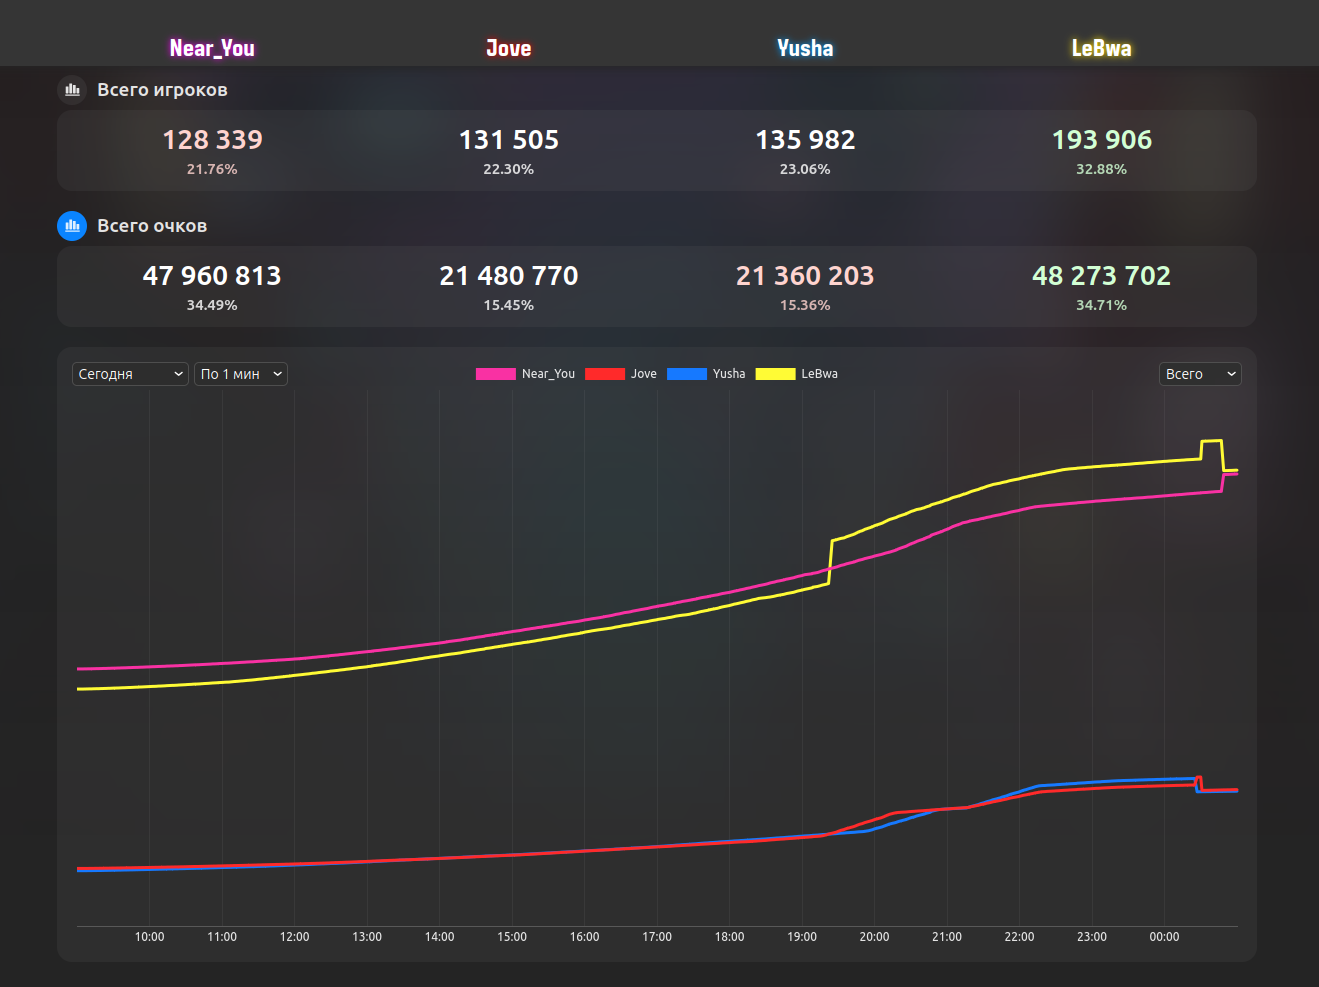Click LeBwa's total points value 48 273 702
The width and height of the screenshot is (1319, 987).
1101,276
